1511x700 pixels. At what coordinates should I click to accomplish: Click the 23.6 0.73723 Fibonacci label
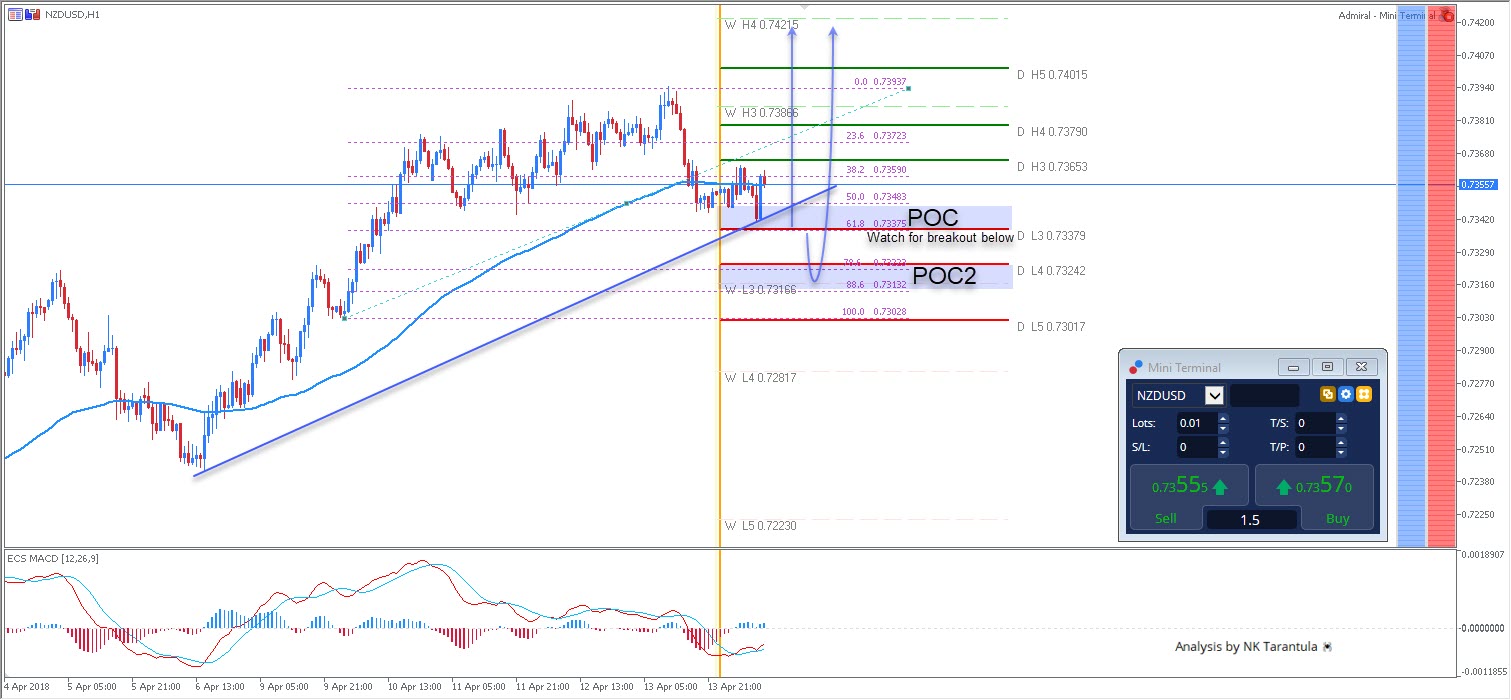[x=877, y=136]
